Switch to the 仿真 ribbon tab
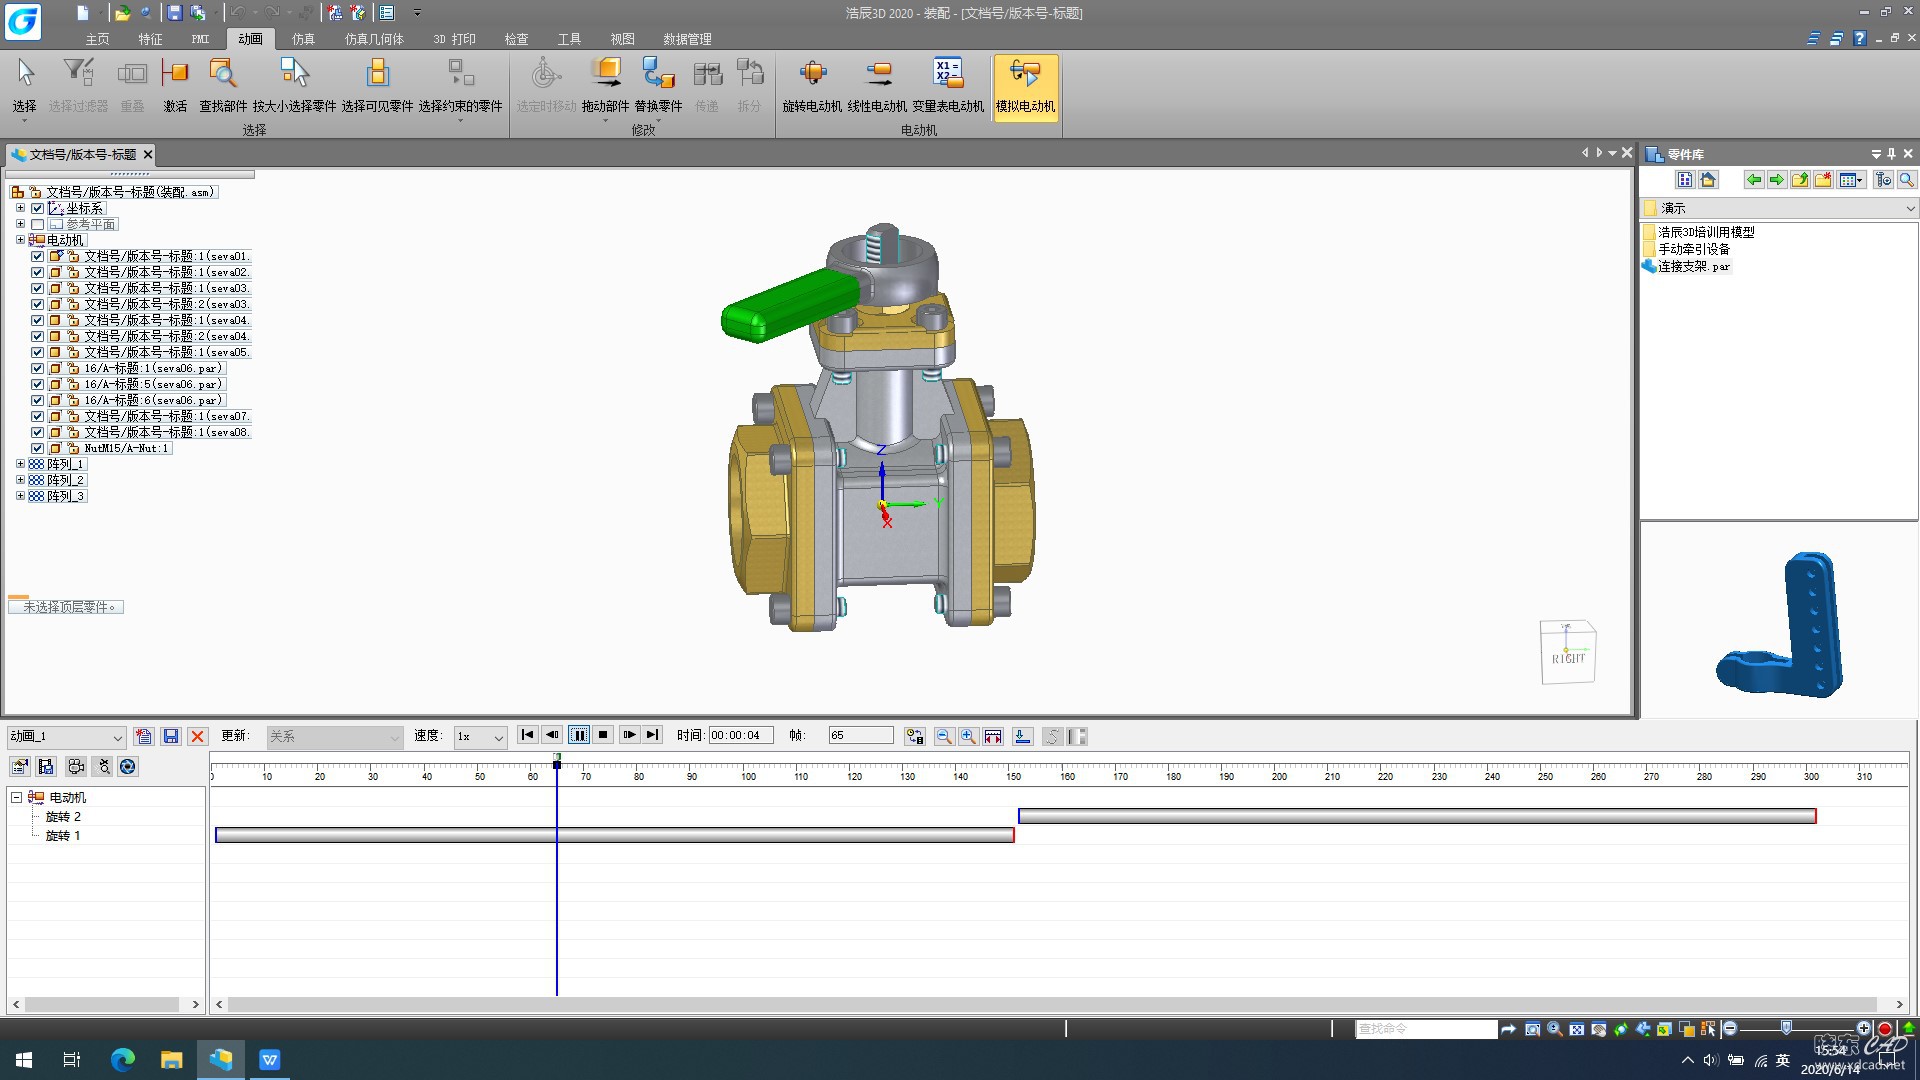This screenshot has height=1080, width=1920. [x=303, y=39]
